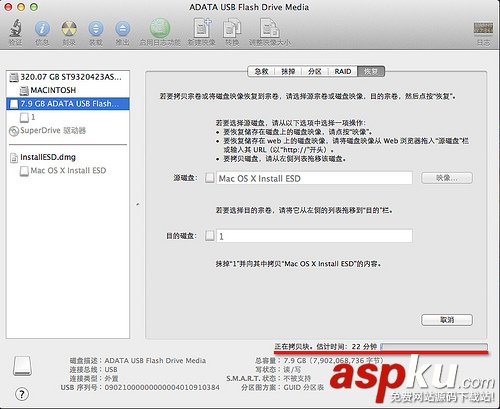
Task: Switch to the Erase (抹掉) tab
Action: pos(288,71)
